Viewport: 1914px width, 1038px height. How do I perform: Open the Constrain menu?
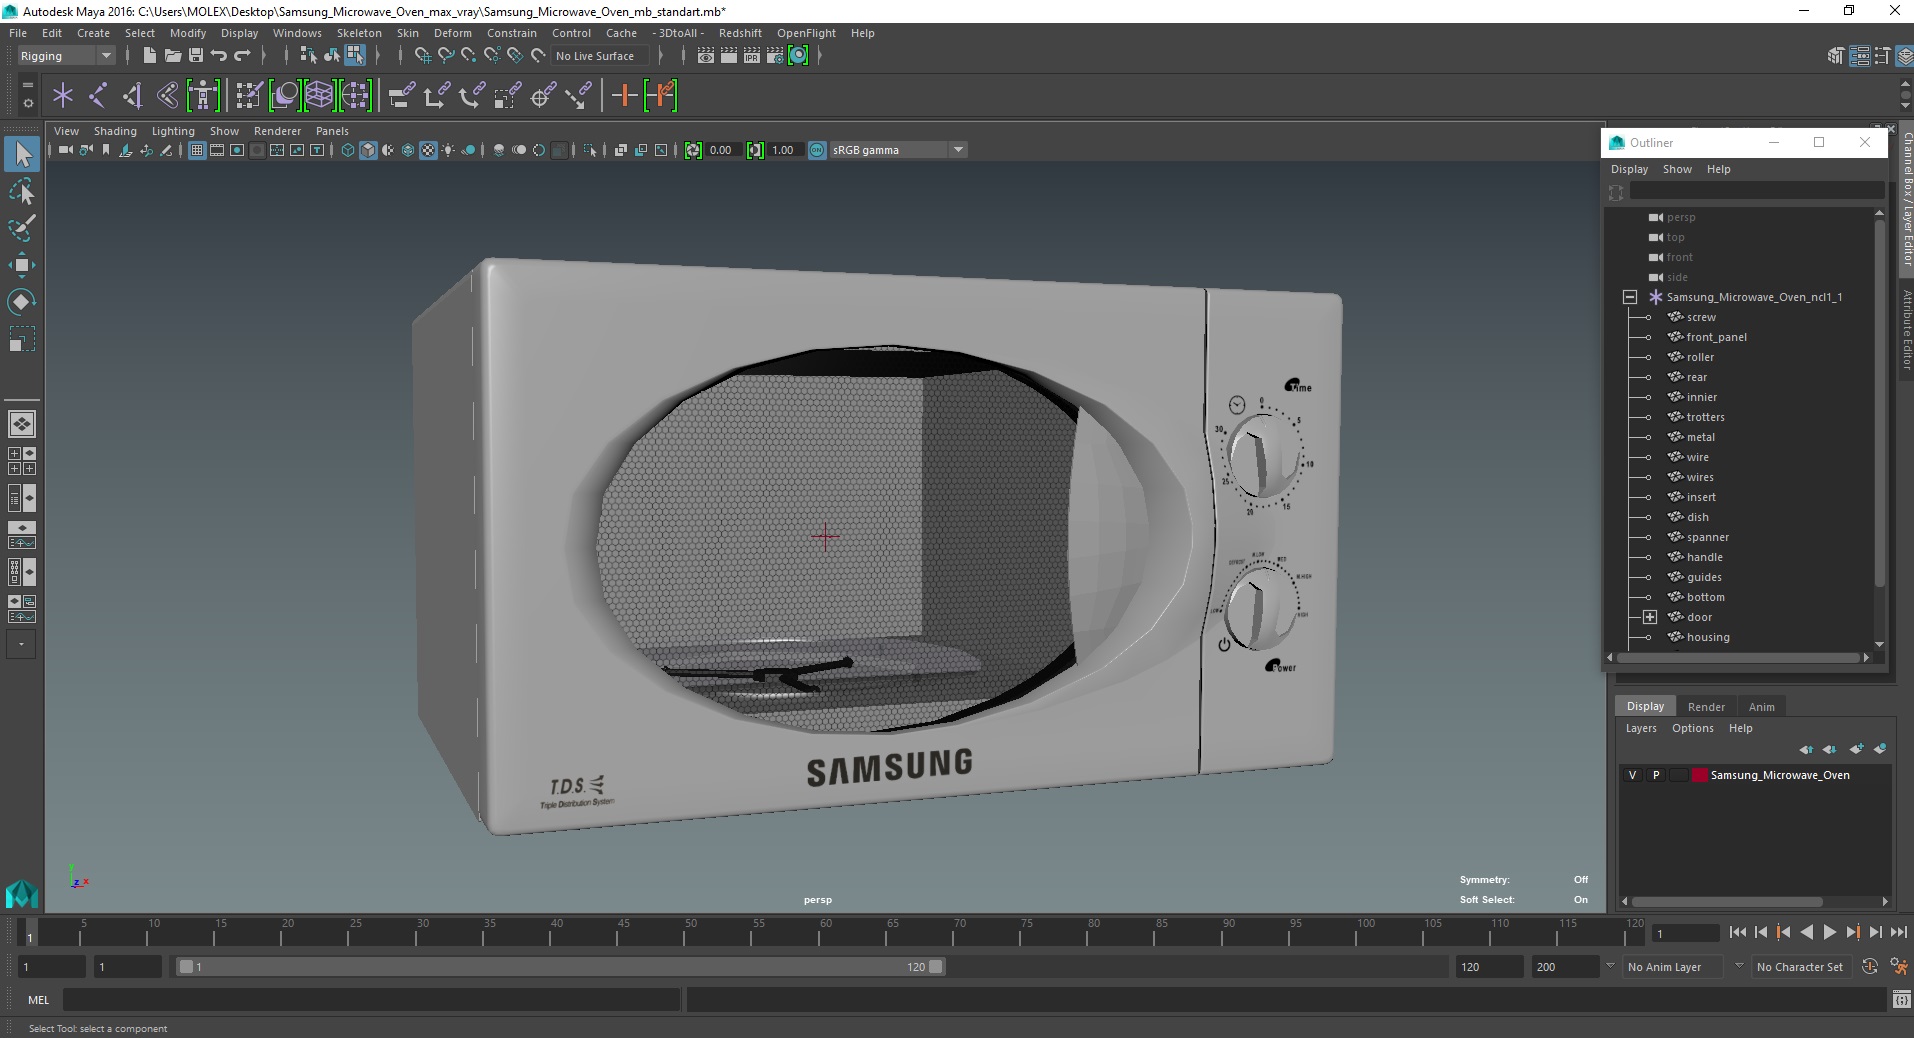[512, 33]
